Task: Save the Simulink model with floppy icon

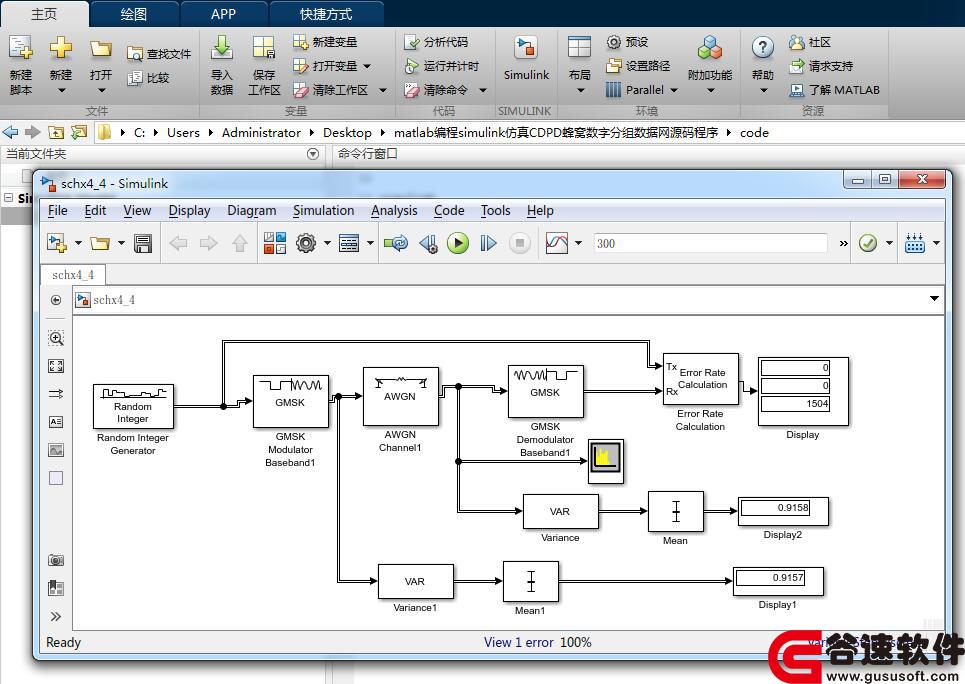Action: coord(143,244)
